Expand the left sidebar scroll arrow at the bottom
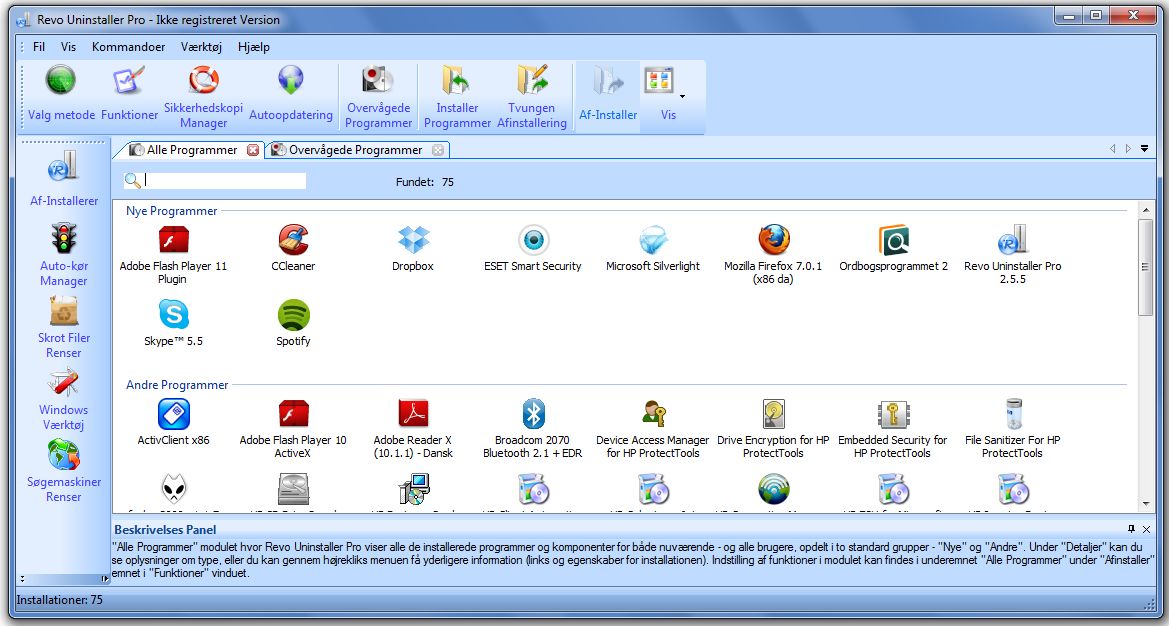1169x626 pixels. point(22,578)
